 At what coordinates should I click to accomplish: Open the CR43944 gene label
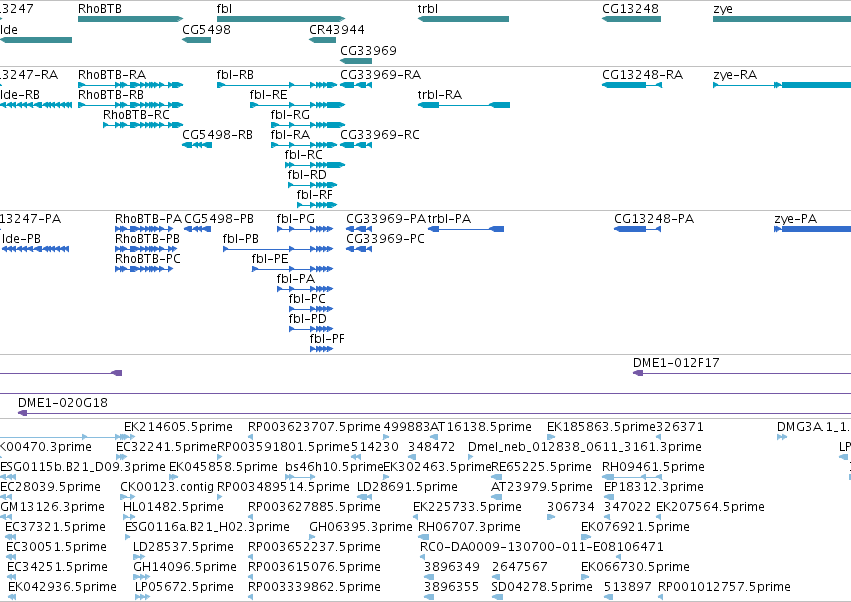[x=336, y=29]
